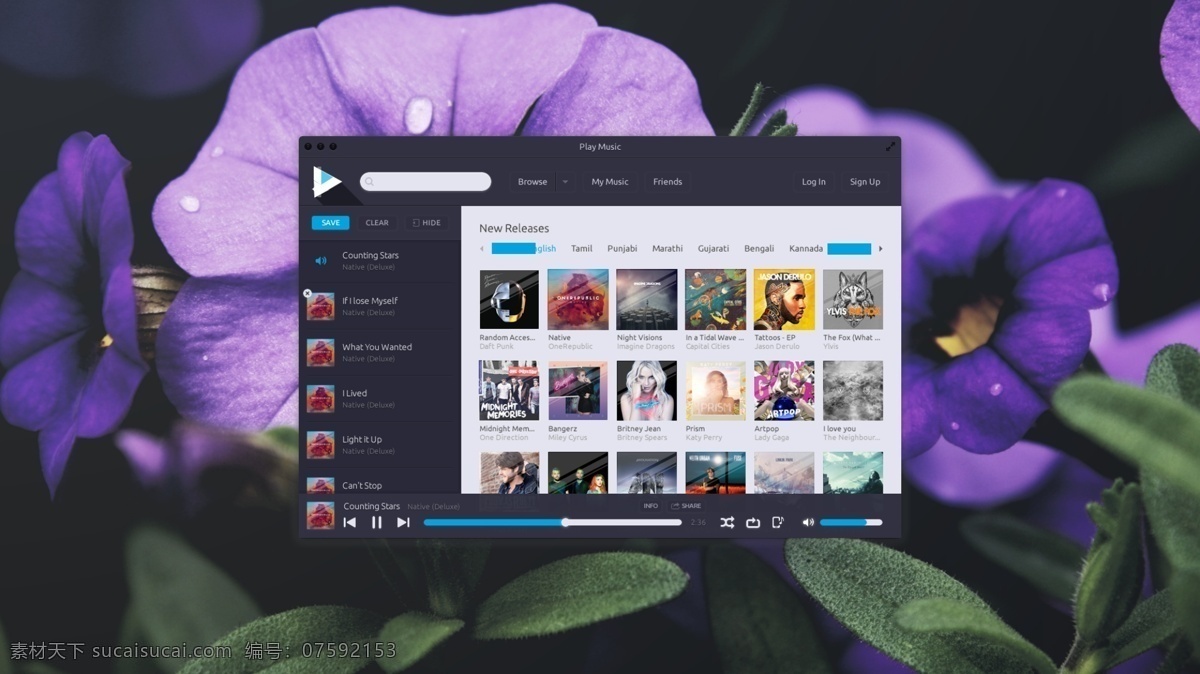
Task: Click speaker icon beside Counting Stars in playlist
Action: coord(321,261)
